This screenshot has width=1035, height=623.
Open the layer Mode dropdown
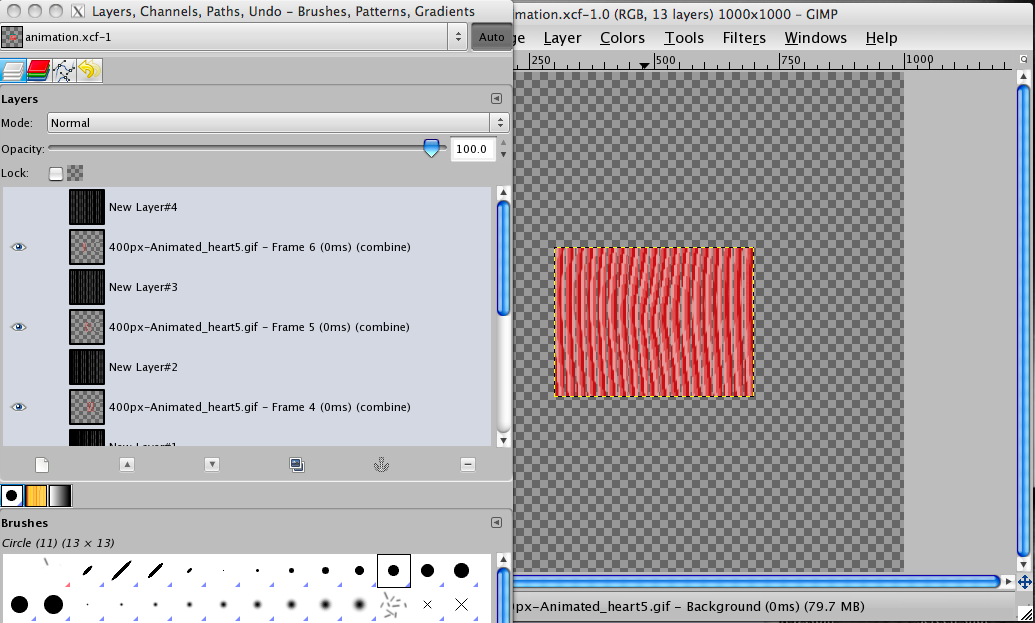(275, 123)
